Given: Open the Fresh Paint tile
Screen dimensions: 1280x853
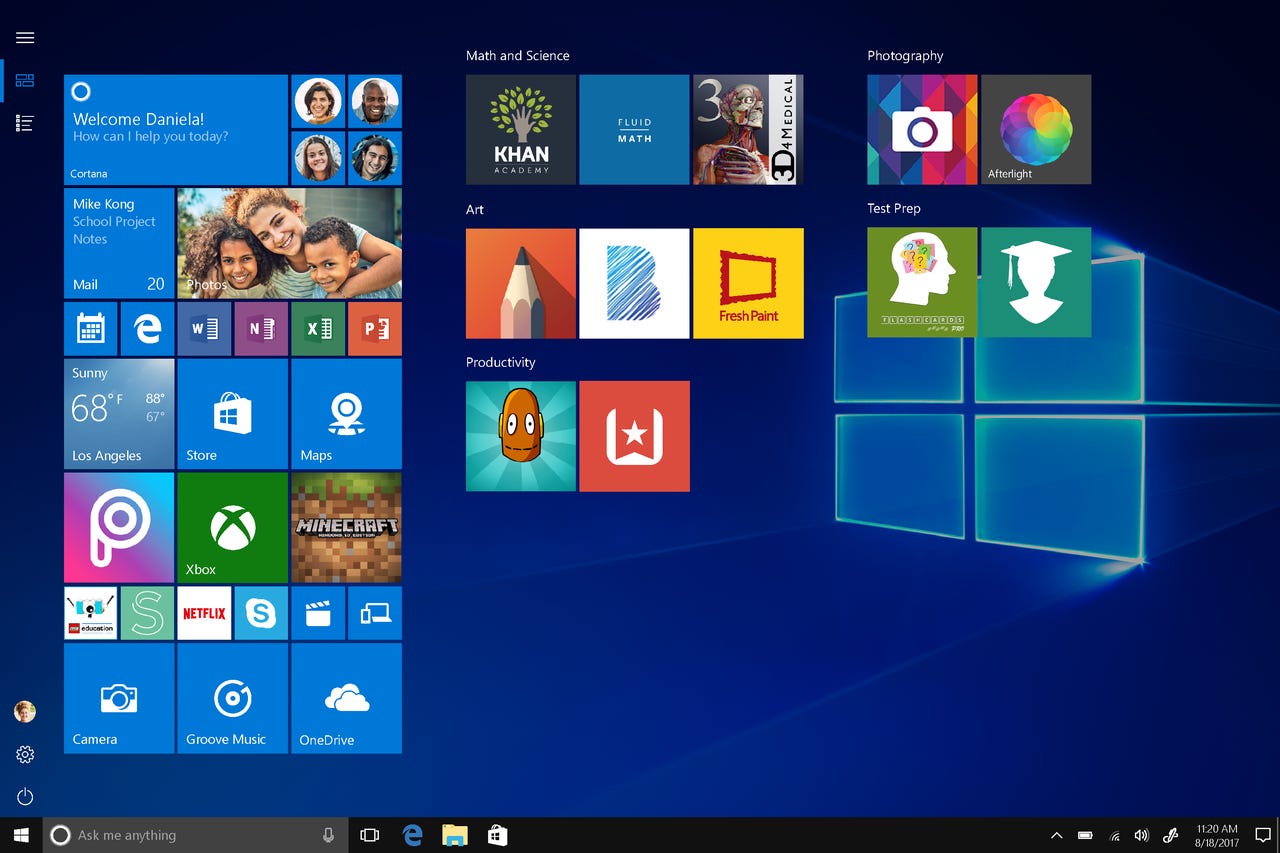Looking at the screenshot, I should pyautogui.click(x=748, y=283).
